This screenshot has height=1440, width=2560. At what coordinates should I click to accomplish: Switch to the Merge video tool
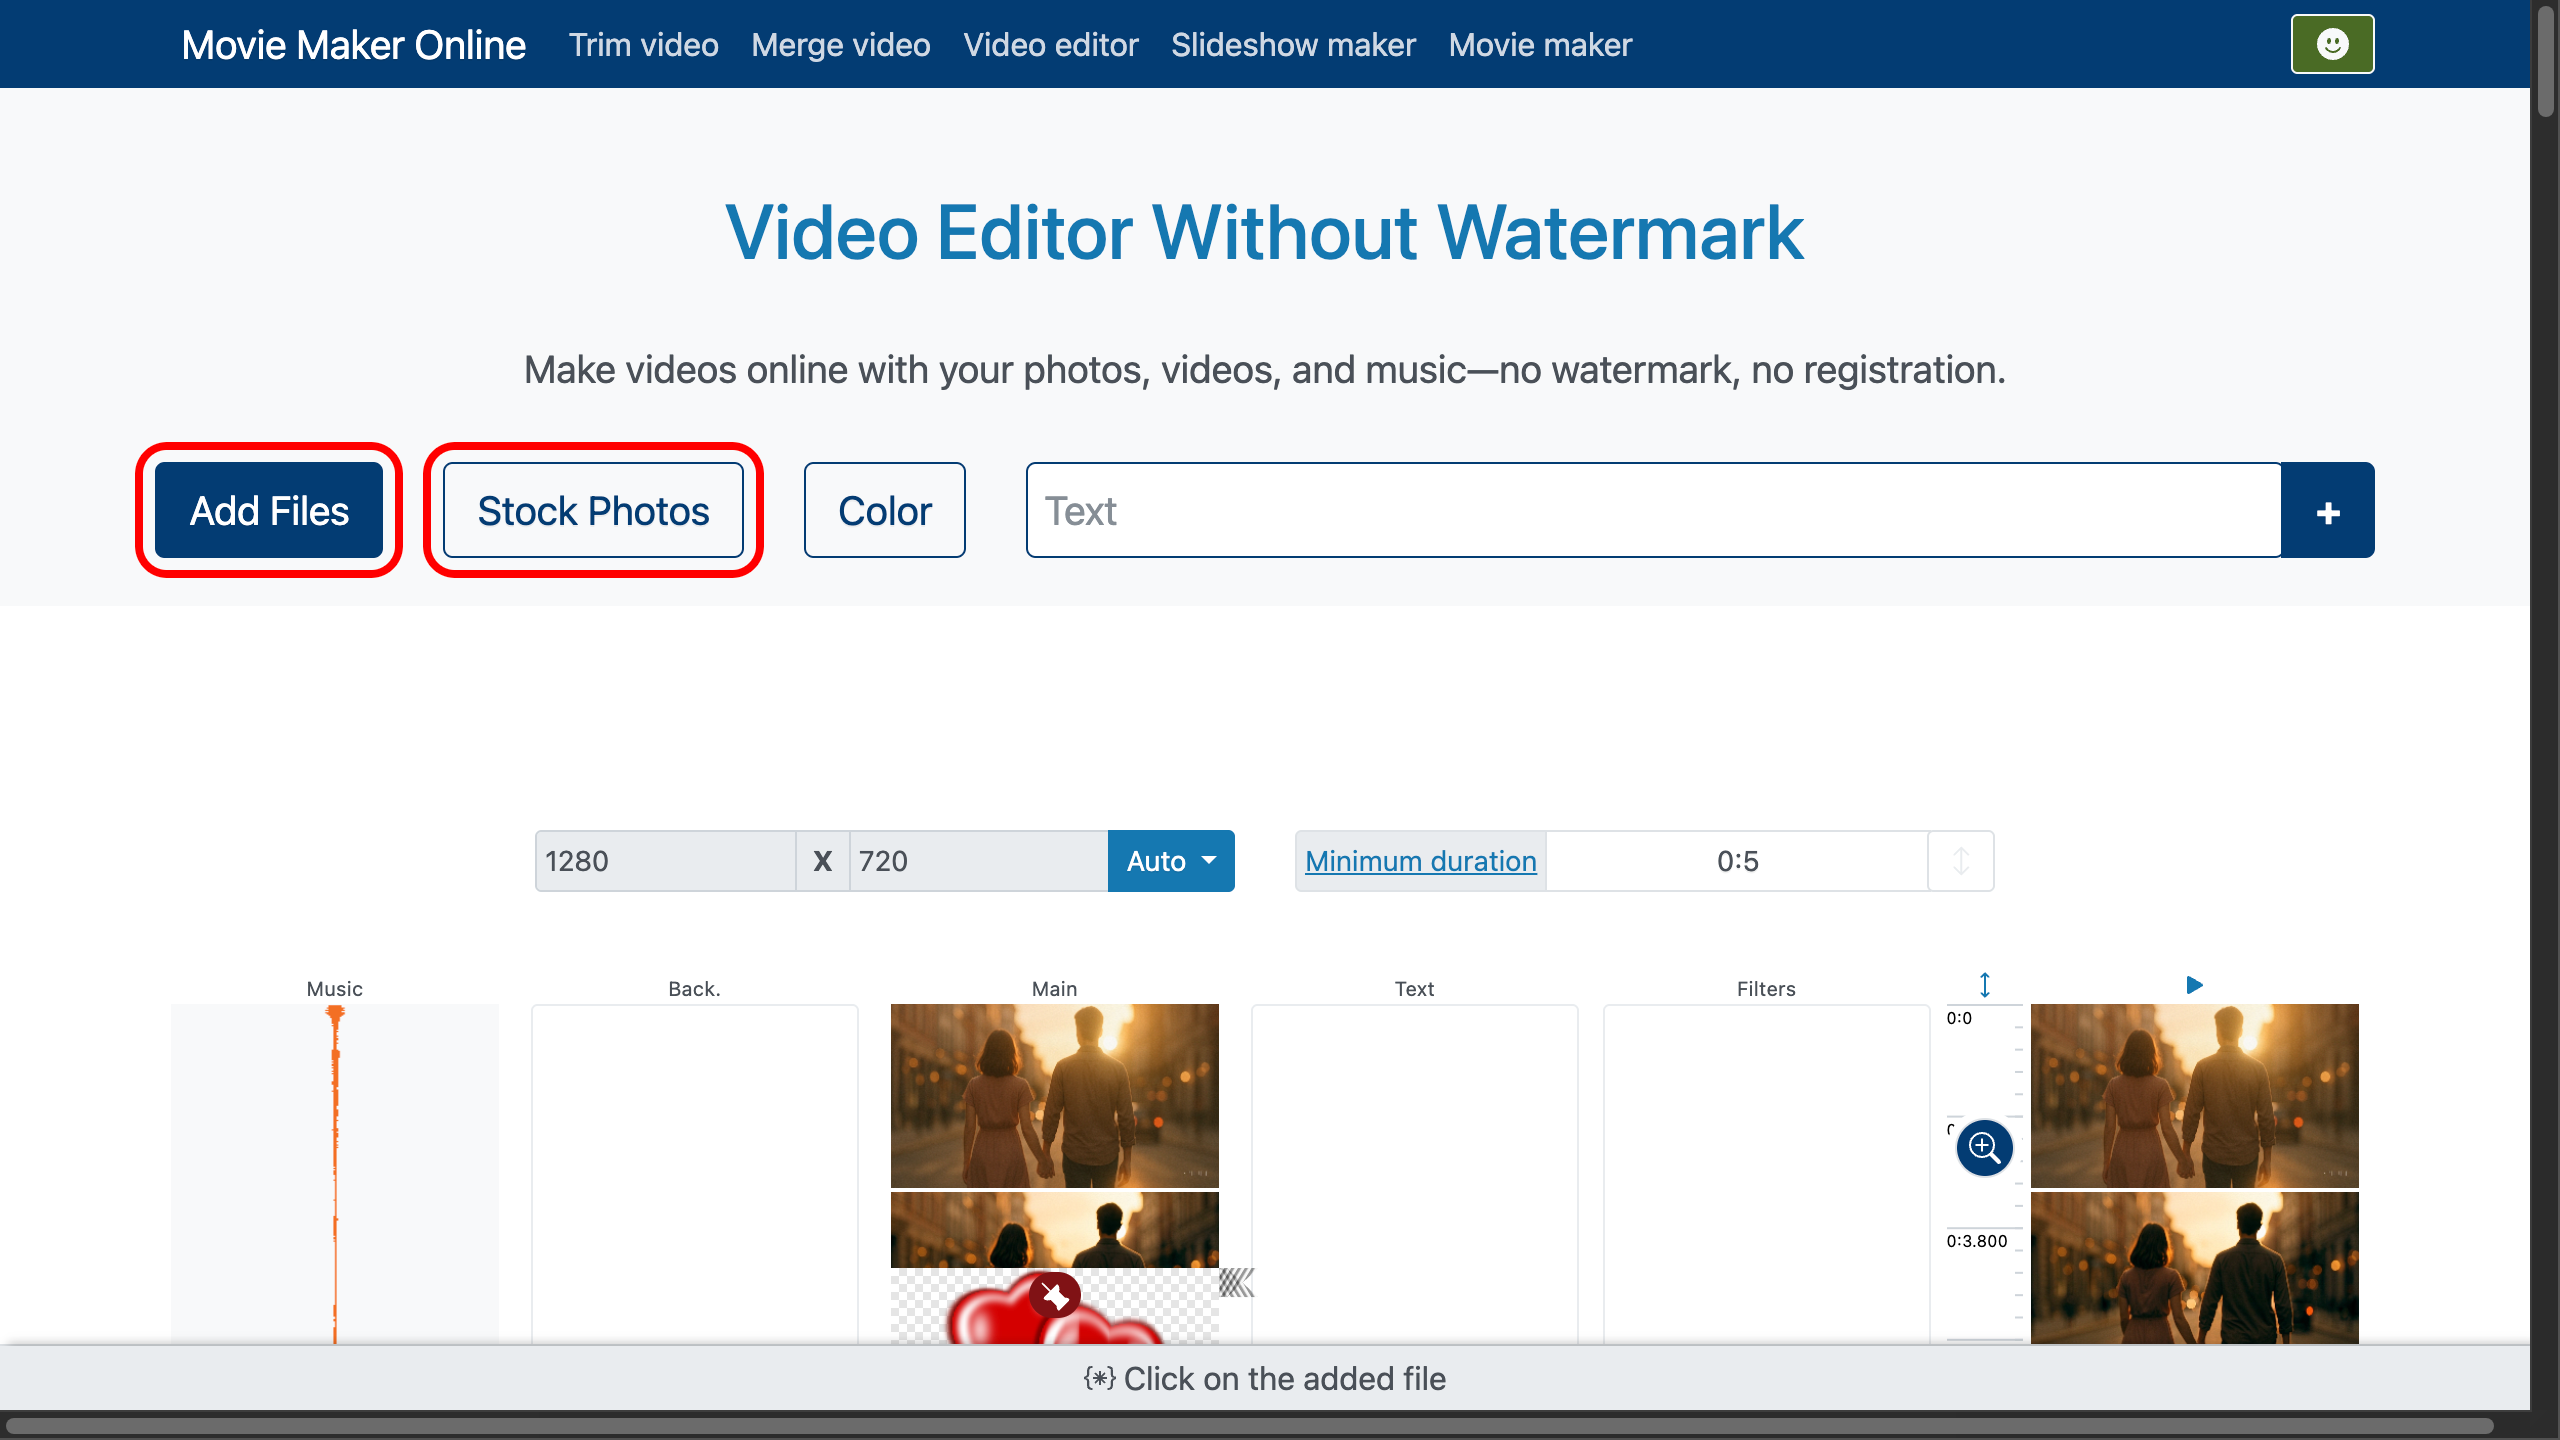pyautogui.click(x=840, y=44)
